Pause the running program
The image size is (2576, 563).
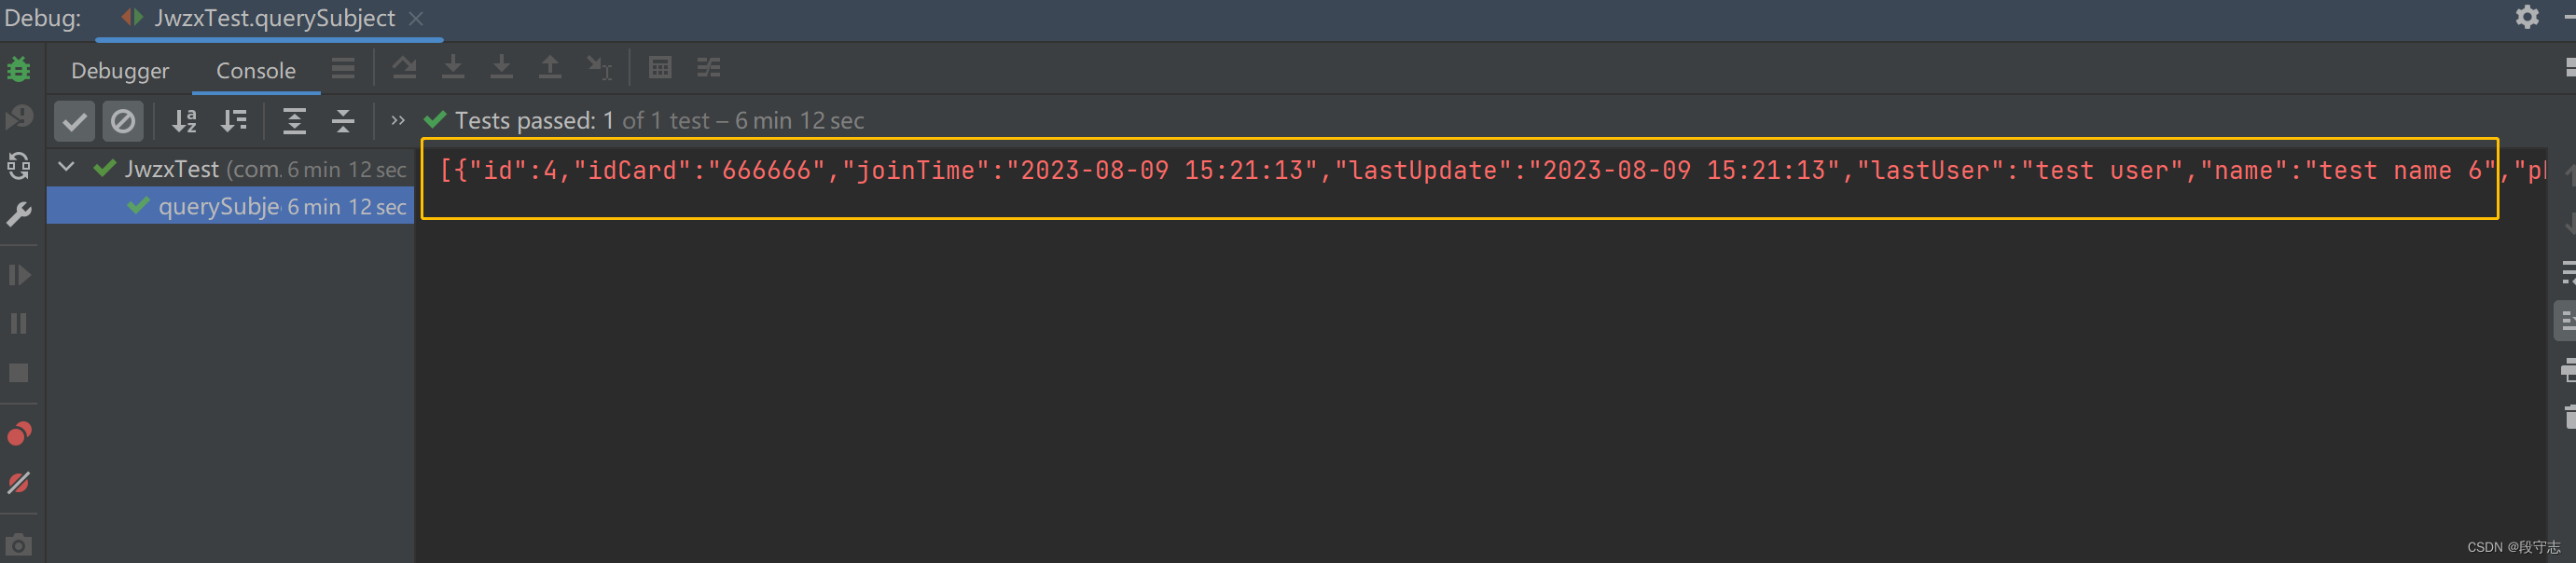coord(20,322)
